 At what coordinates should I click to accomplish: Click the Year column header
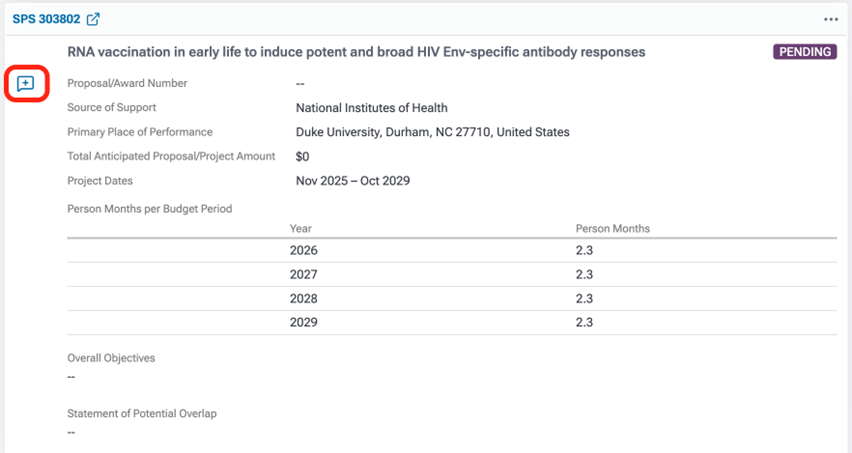(x=301, y=229)
